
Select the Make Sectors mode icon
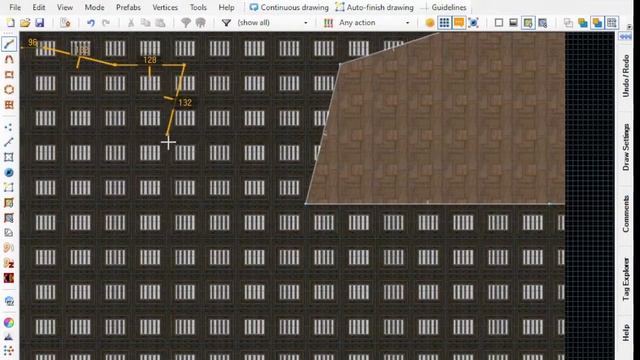(9, 187)
